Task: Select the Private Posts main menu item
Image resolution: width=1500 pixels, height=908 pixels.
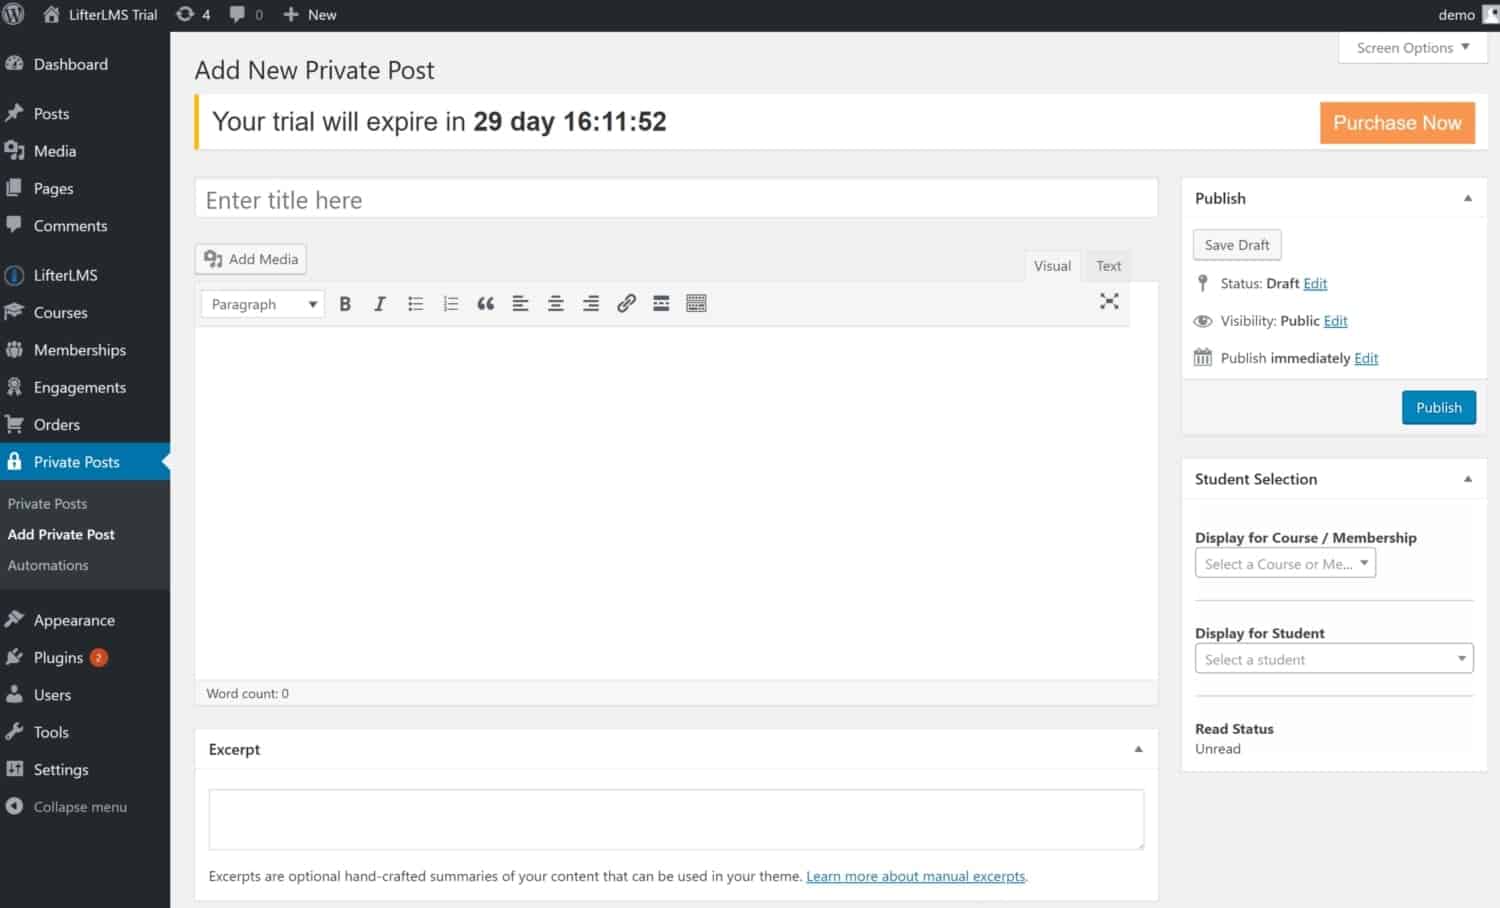Action: click(x=85, y=462)
